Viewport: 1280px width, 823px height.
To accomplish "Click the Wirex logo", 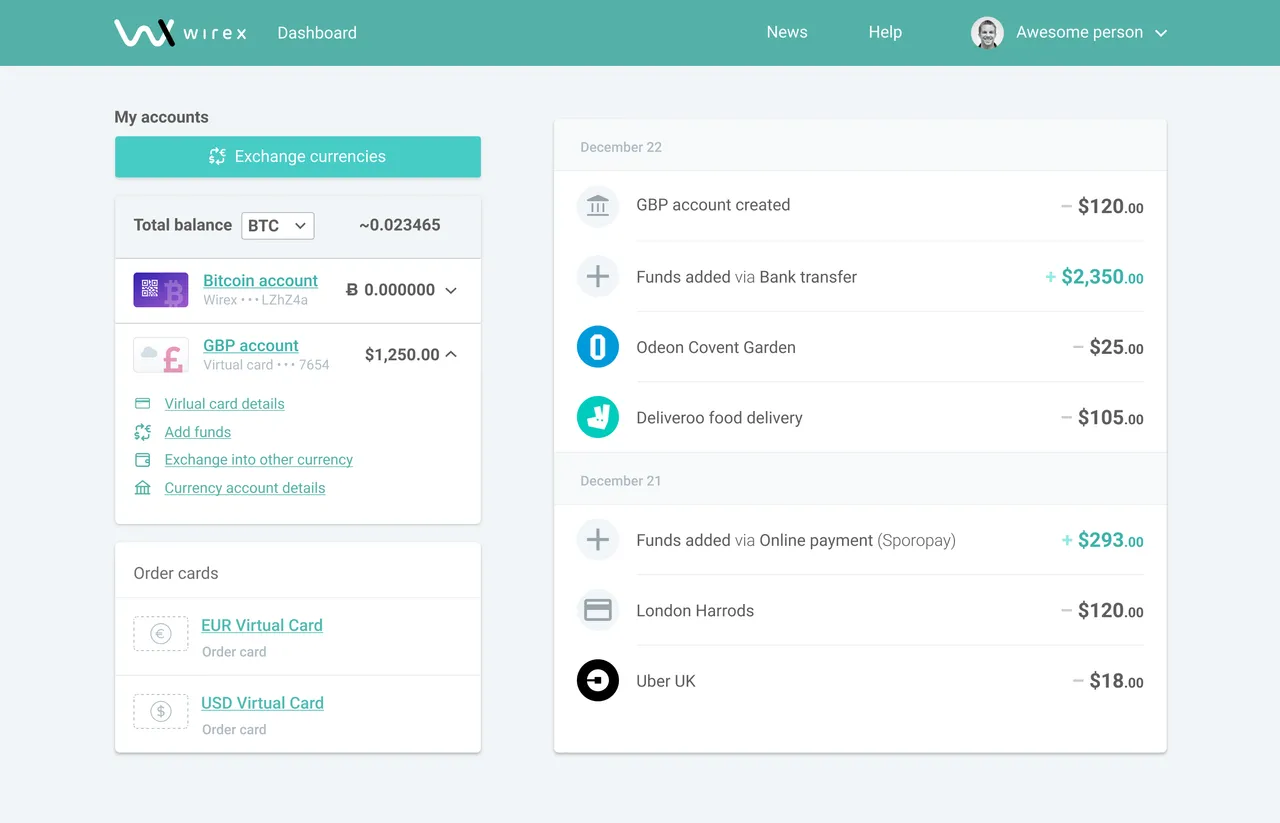I will [180, 33].
